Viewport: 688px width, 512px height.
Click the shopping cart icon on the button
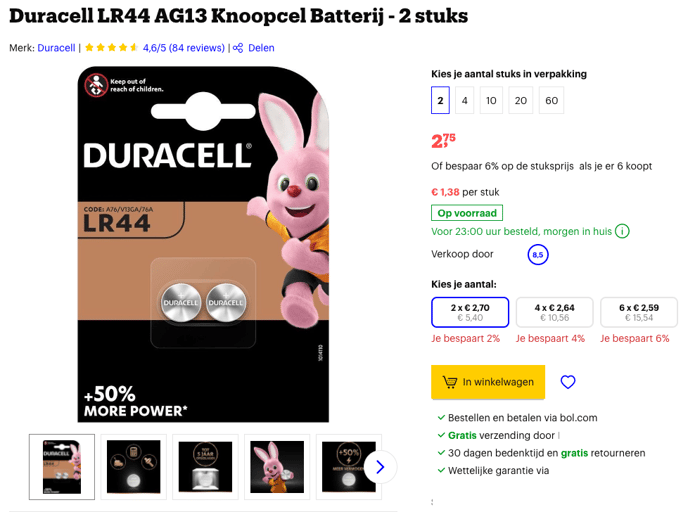pyautogui.click(x=449, y=382)
